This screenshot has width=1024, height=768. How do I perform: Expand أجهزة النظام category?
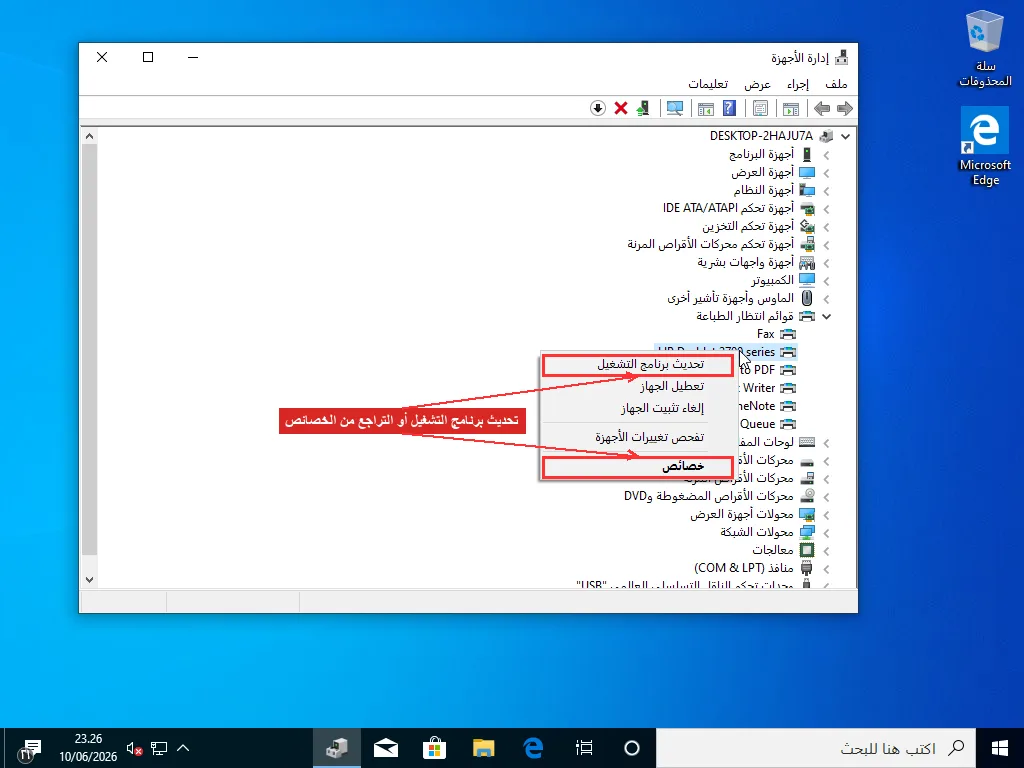(826, 191)
